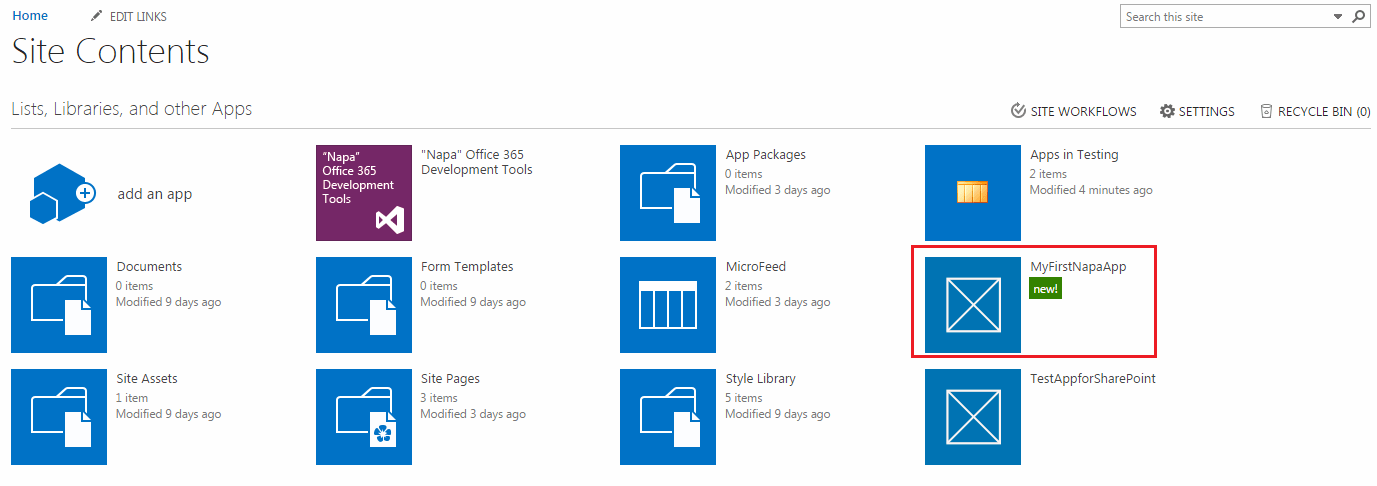Screen dimensions: 1377x486
Task: Click "5 items" under Style Library
Action: click(x=745, y=398)
